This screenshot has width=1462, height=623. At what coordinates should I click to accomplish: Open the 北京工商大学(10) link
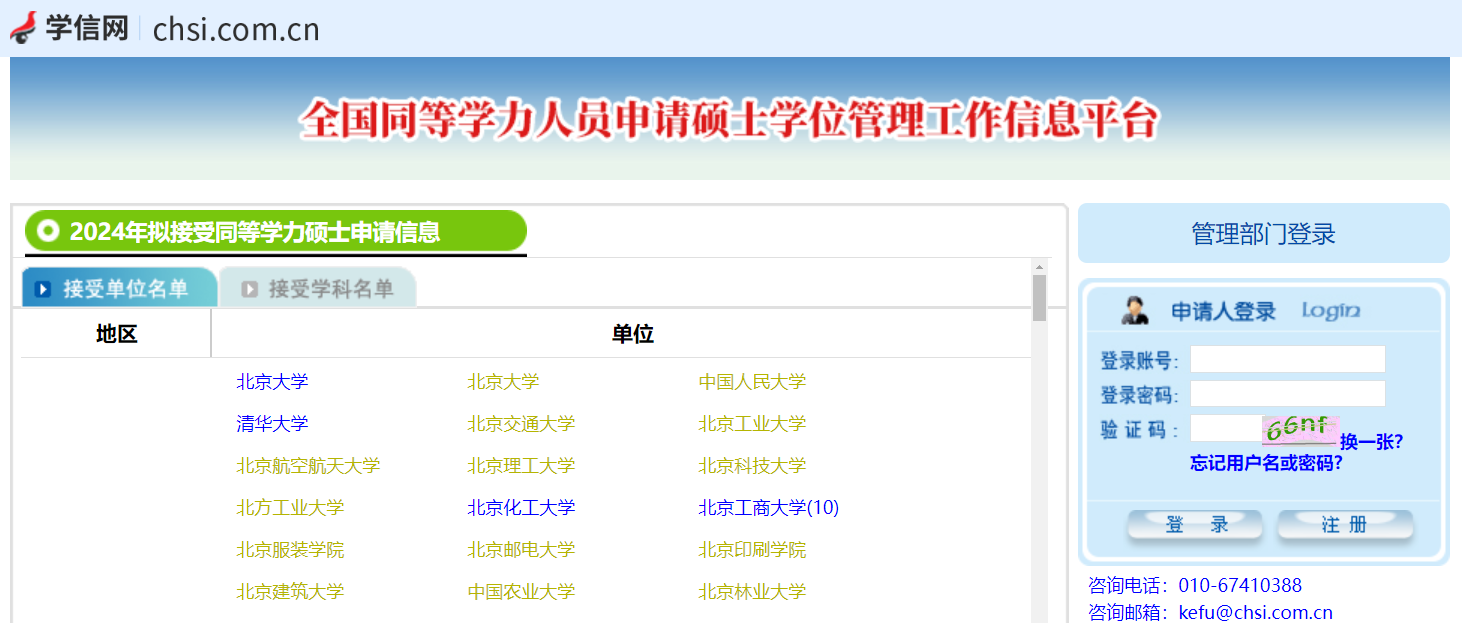(x=768, y=508)
